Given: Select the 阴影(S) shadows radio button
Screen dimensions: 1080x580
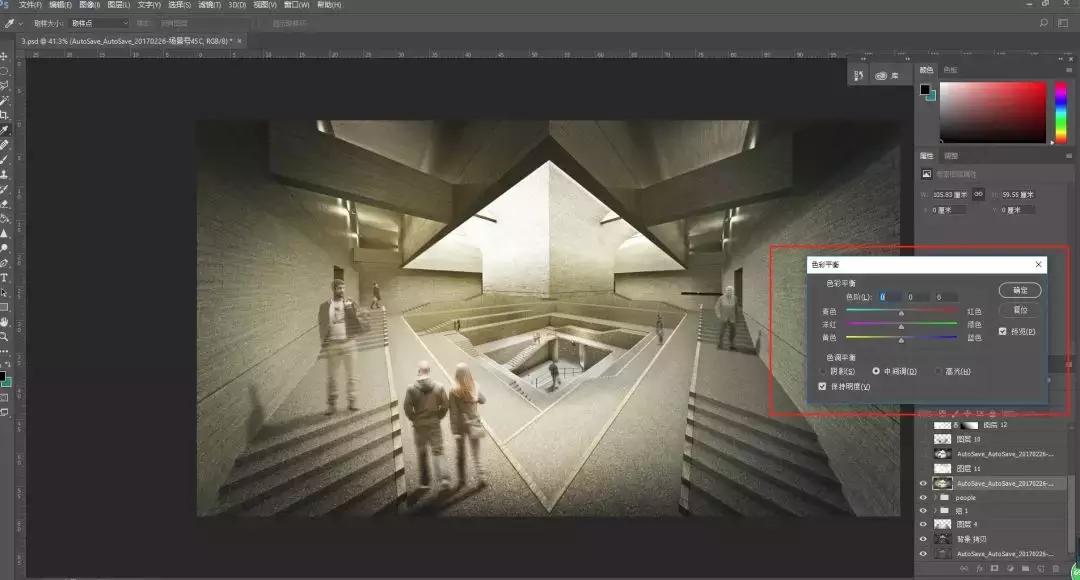Looking at the screenshot, I should 822,371.
